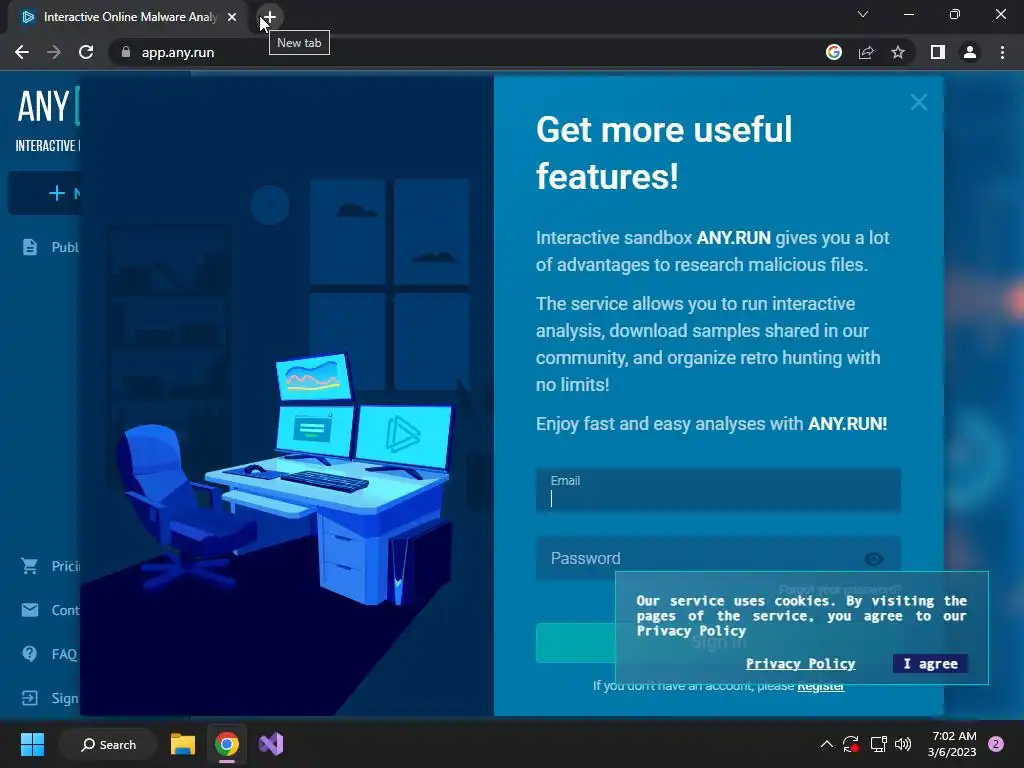The height and width of the screenshot is (768, 1024).
Task: Expand tab search chevron in title bar
Action: (x=863, y=14)
